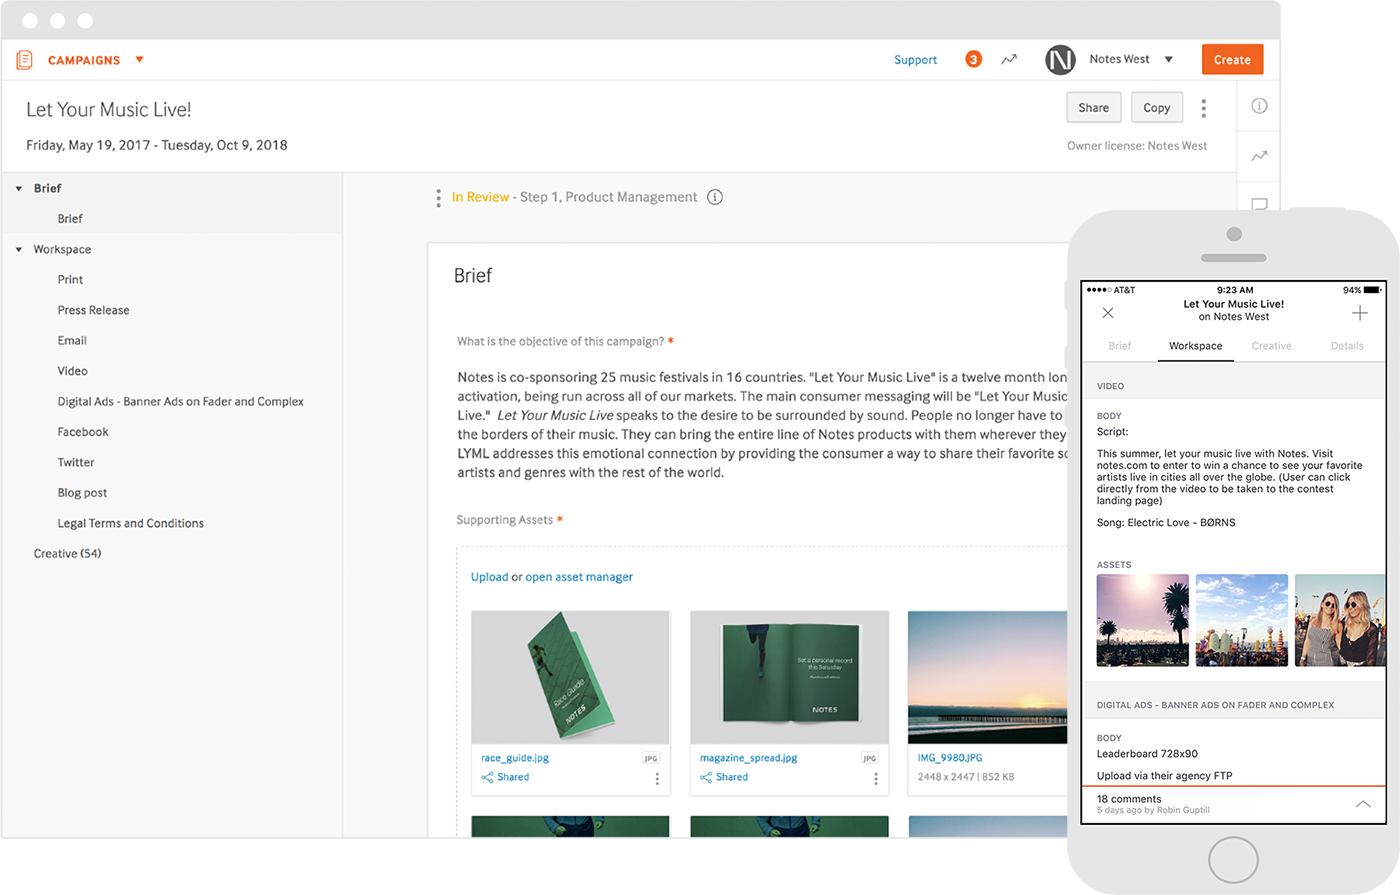Select Facebook in the Workspace tree

tap(83, 432)
